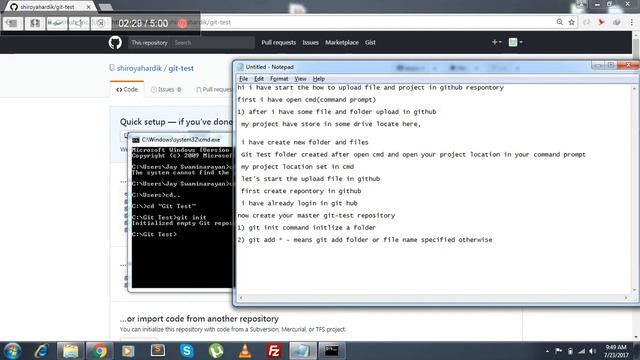Expand the plus create-new dropdown on GitHub
This screenshot has height=360, width=640.
coord(496,42)
